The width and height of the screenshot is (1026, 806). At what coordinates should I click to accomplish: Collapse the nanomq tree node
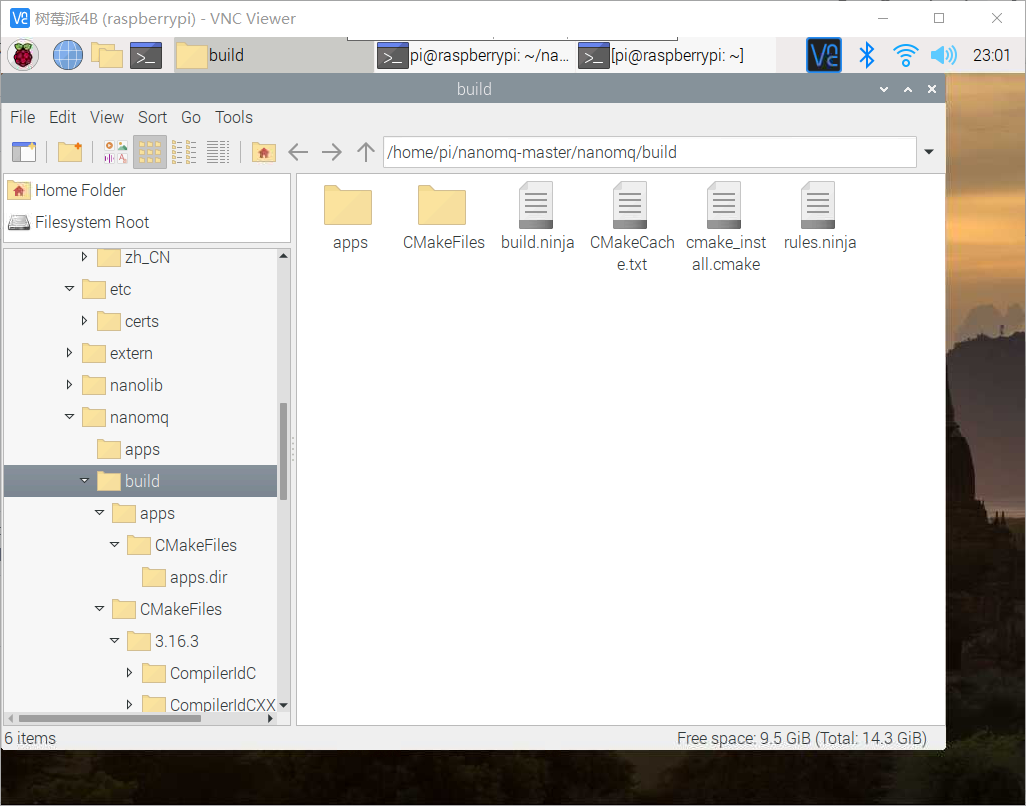(69, 417)
